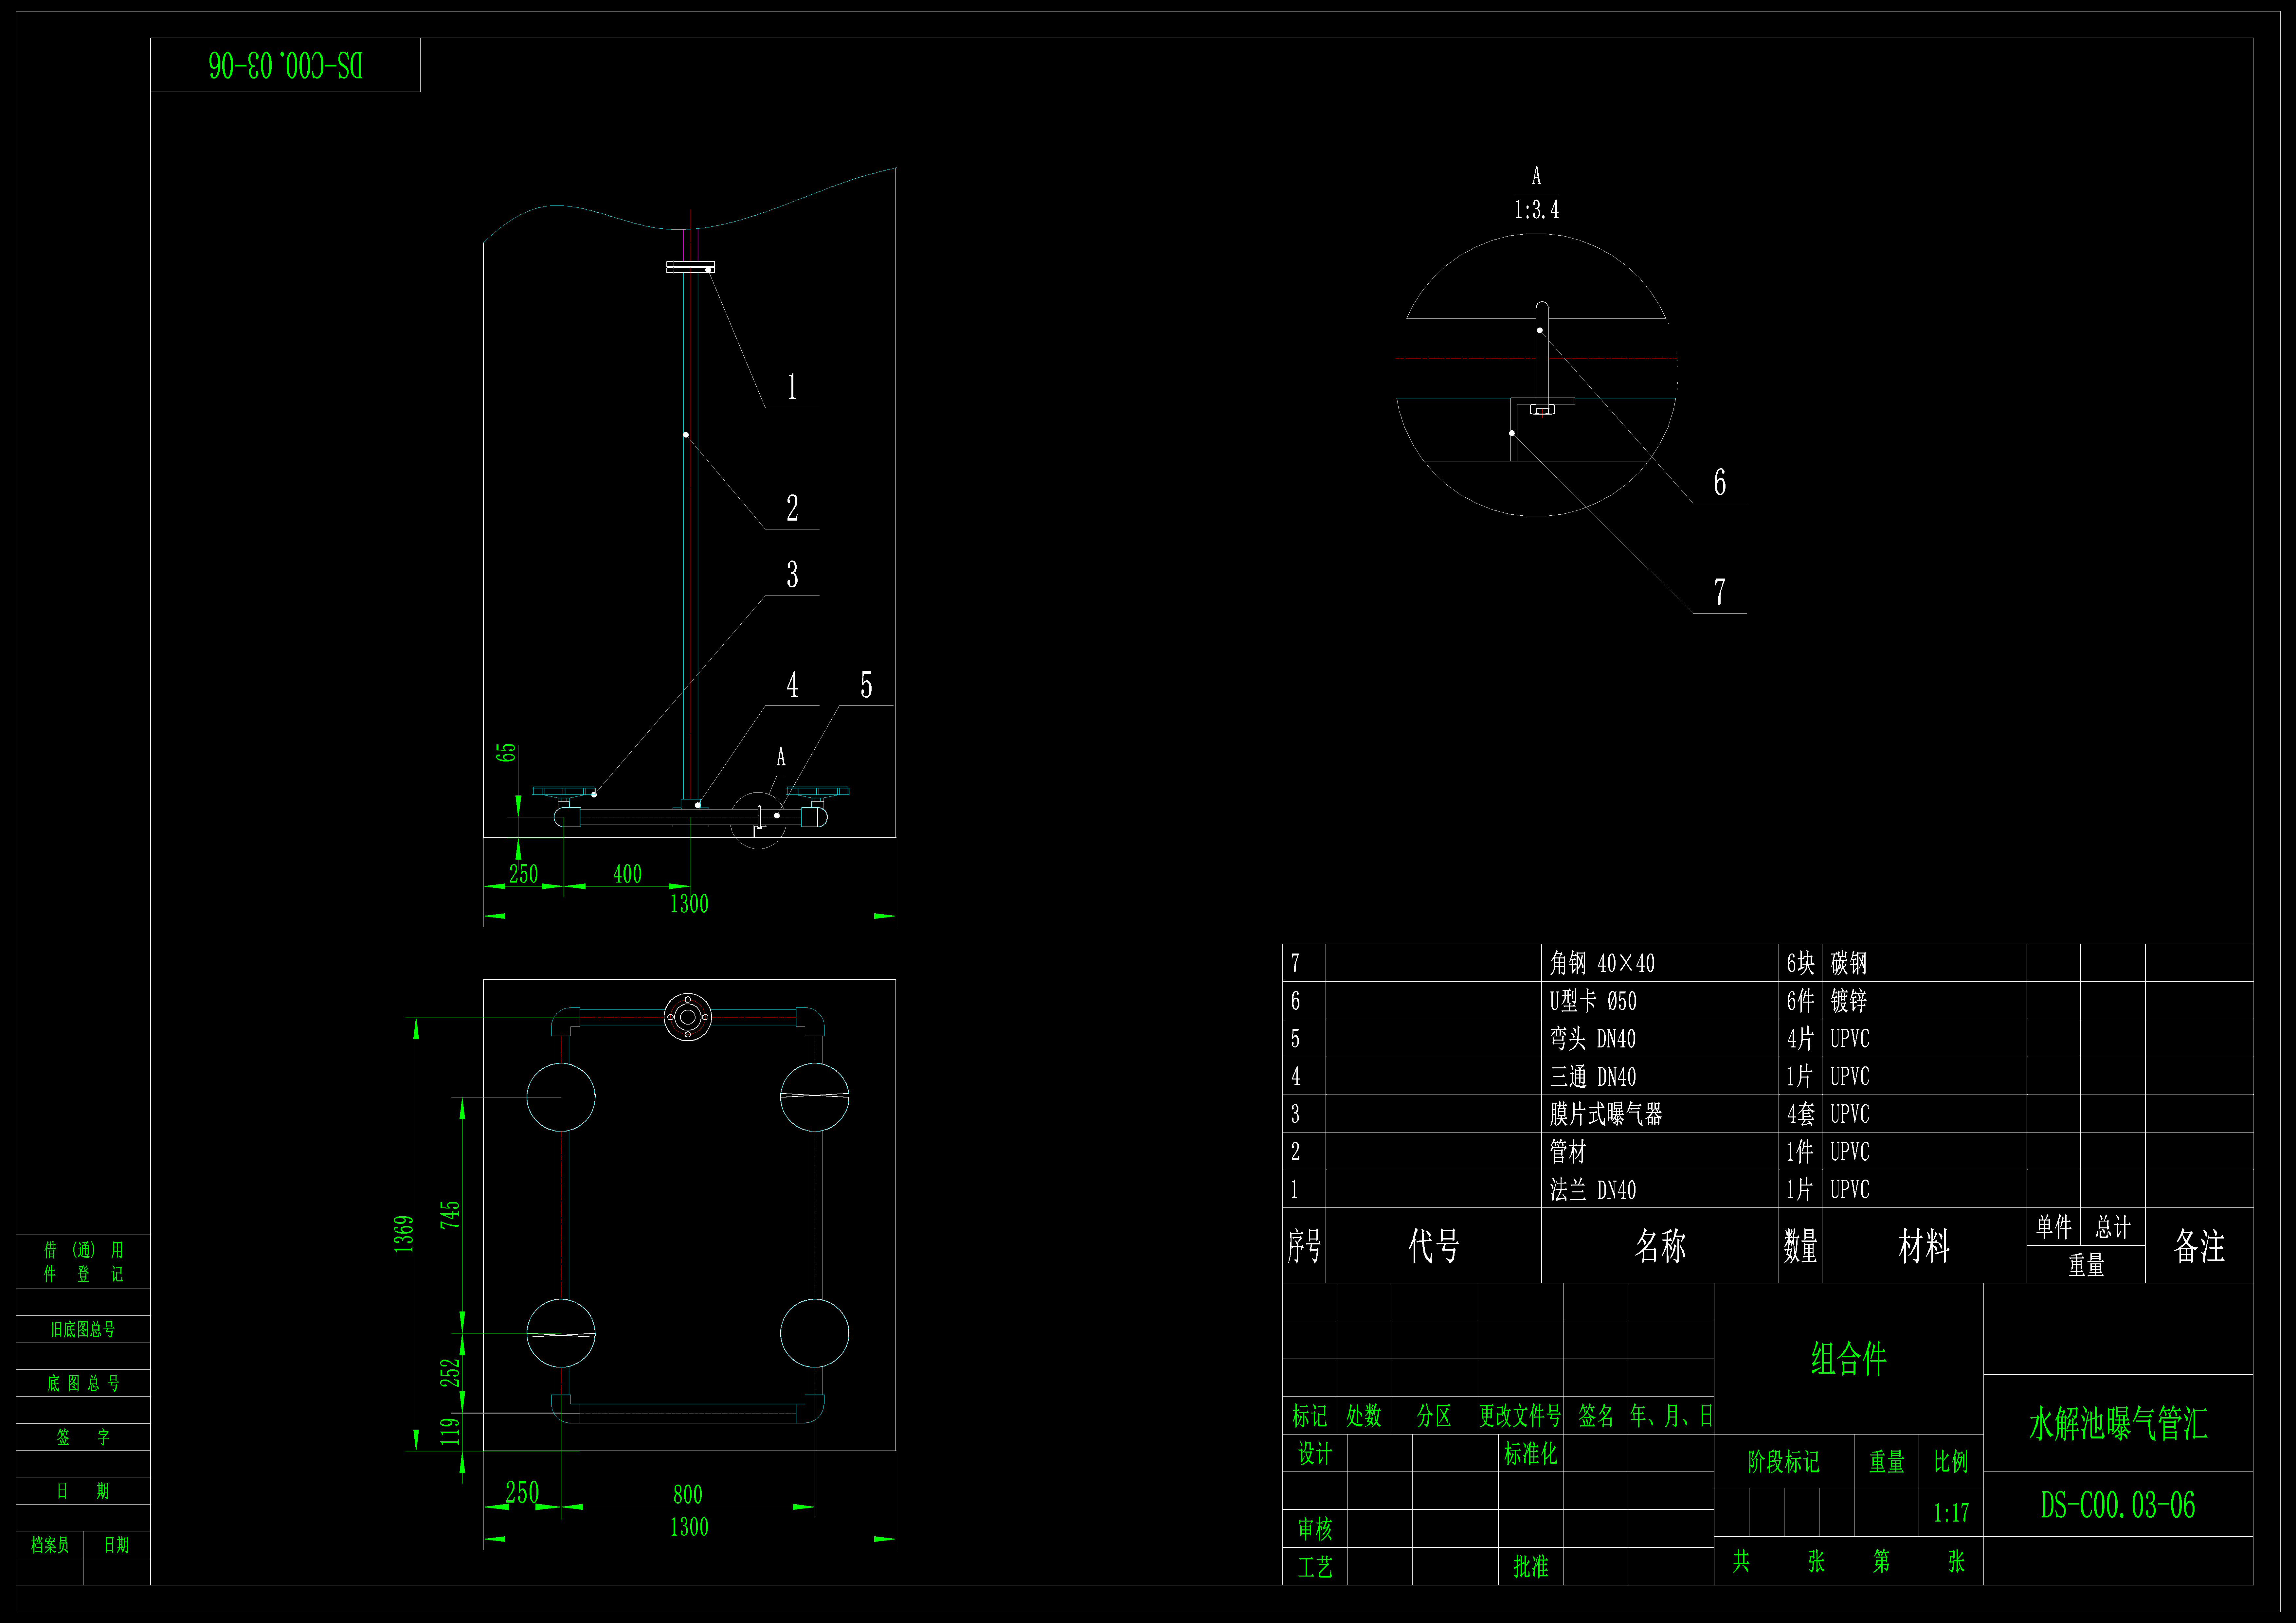Click the "三通 DN40" parts list entry
Image resolution: width=2296 pixels, height=1623 pixels.
[1593, 1077]
